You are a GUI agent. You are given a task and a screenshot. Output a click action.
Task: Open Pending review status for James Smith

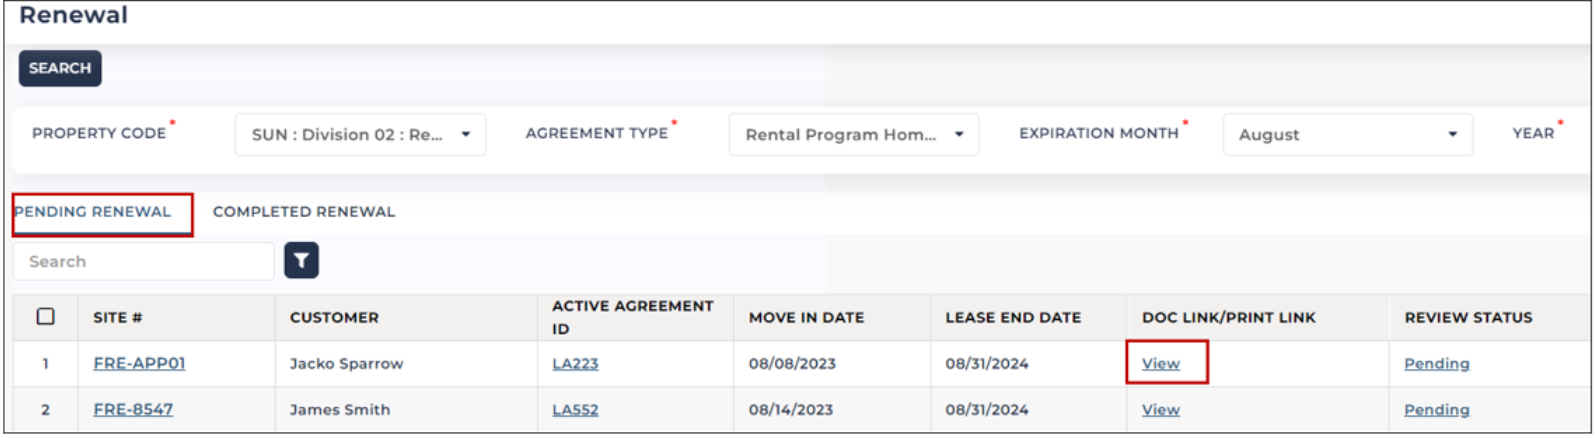(x=1436, y=409)
